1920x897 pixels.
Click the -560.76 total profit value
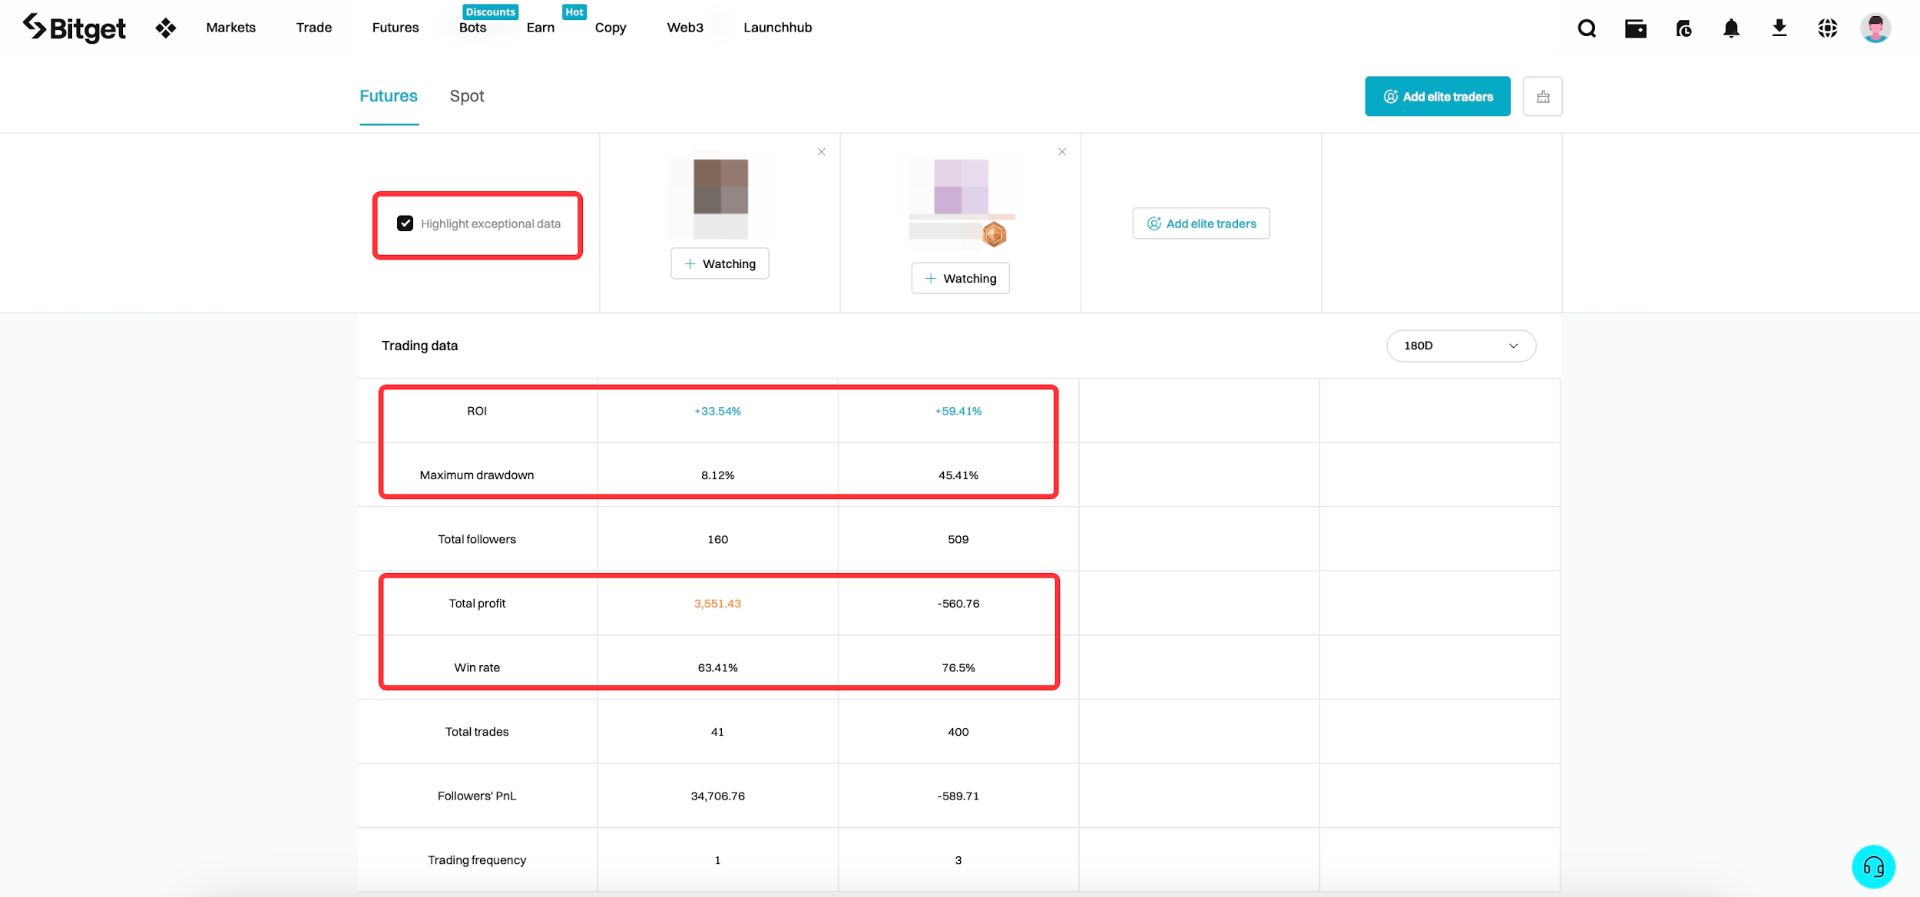pyautogui.click(x=958, y=604)
